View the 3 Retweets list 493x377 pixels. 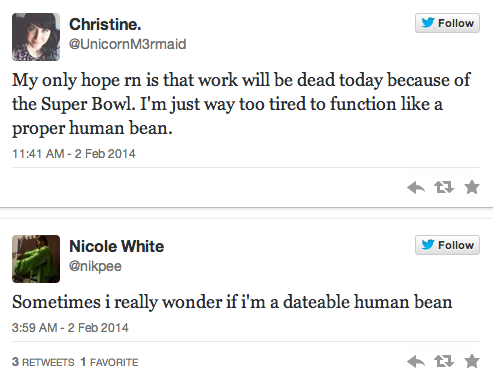[43, 362]
